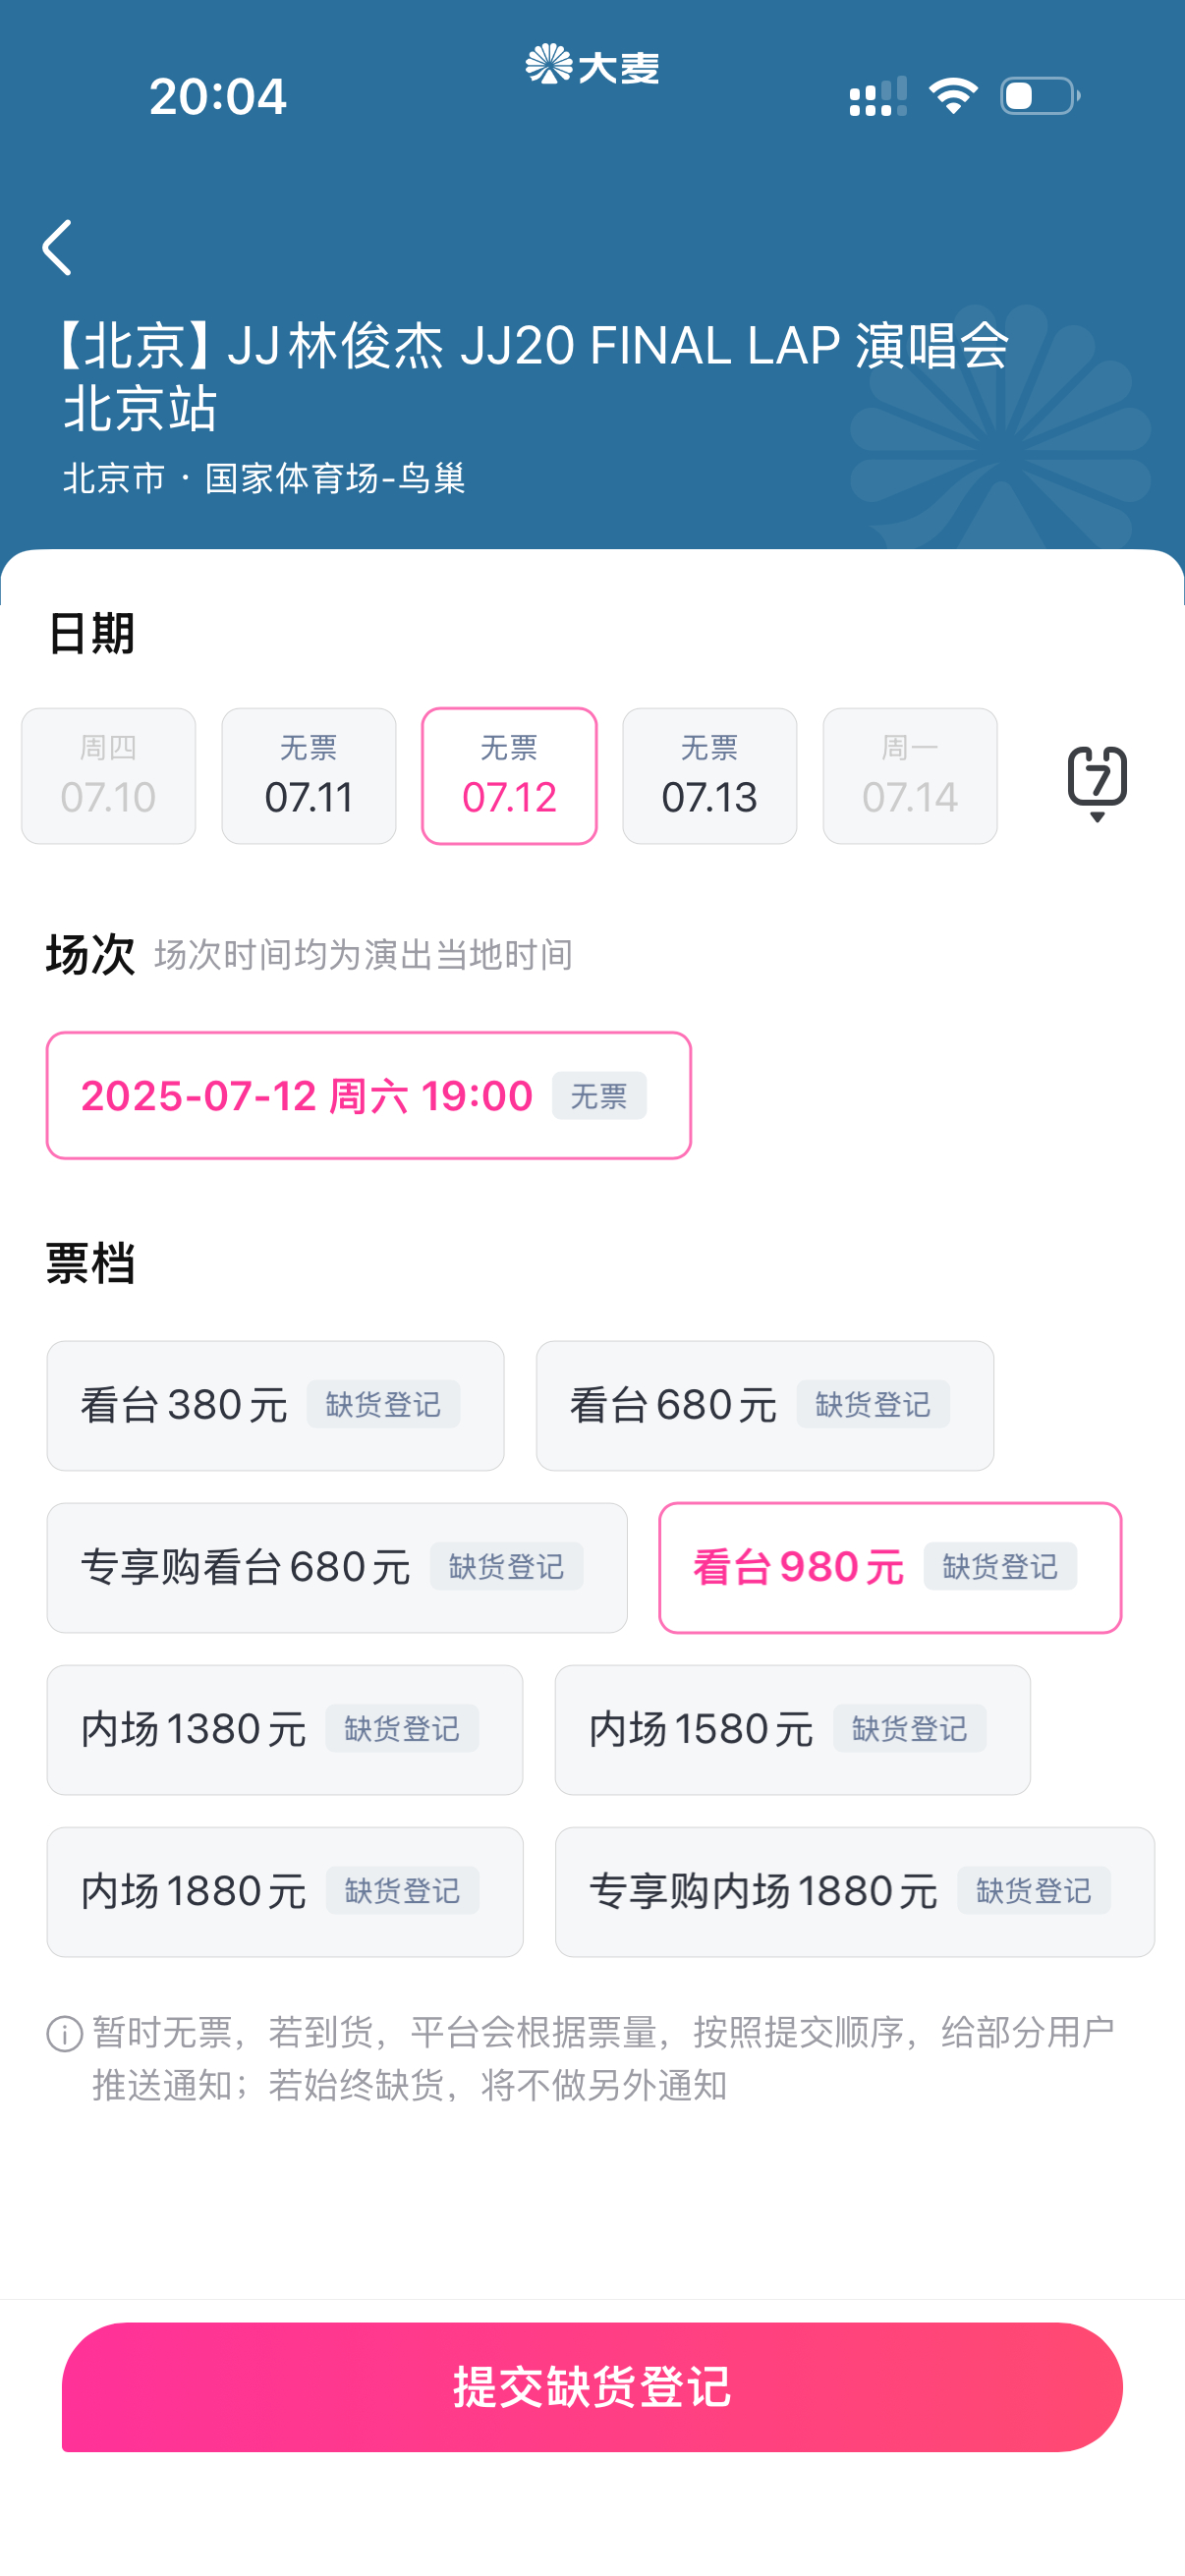1185x2576 pixels.
Task: Select the 看台380元 ticket tier
Action: click(x=275, y=1405)
